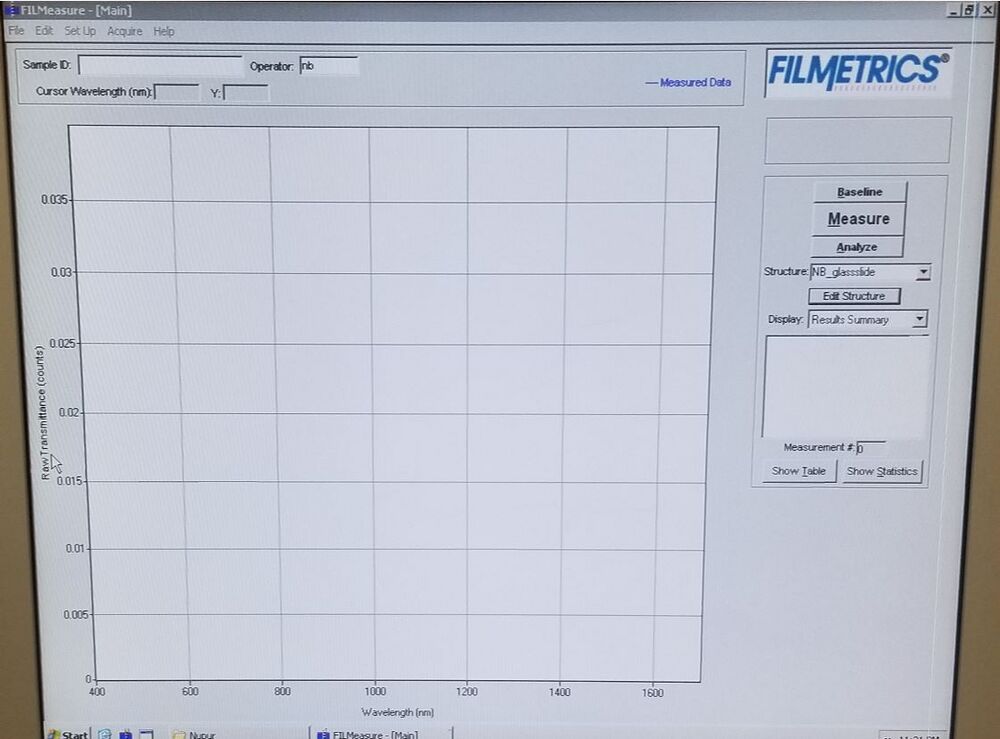Image resolution: width=1000 pixels, height=739 pixels.
Task: Minimize the FILMeasure window
Action: tap(954, 10)
